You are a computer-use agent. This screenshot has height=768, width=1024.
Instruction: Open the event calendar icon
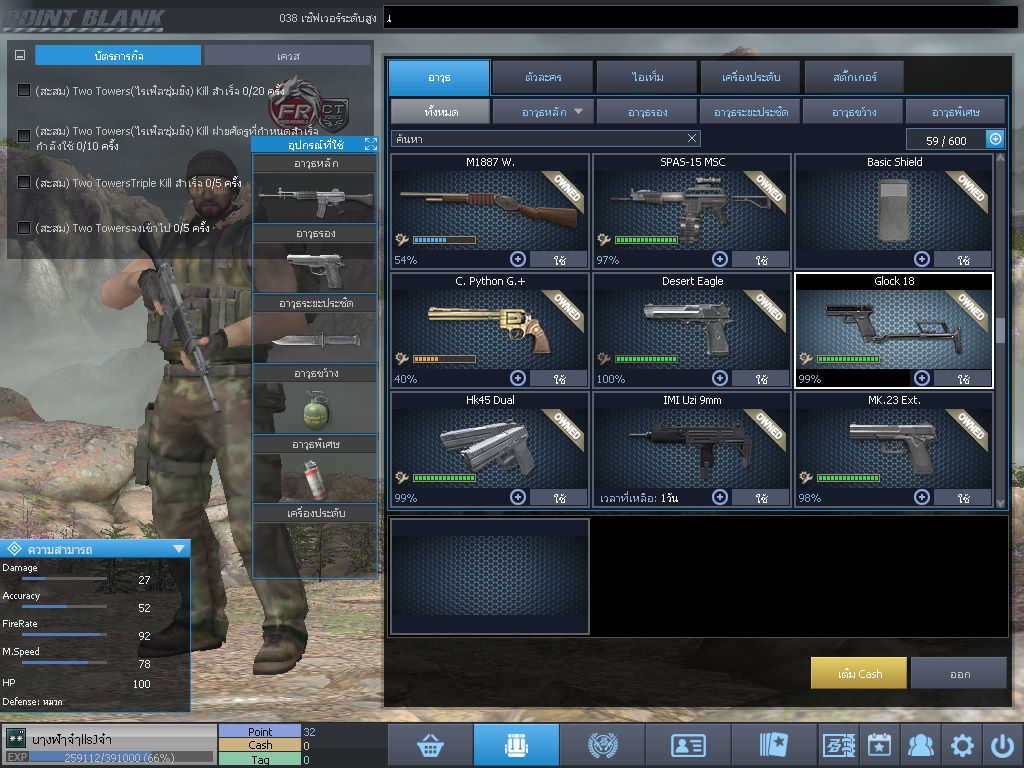(880, 744)
